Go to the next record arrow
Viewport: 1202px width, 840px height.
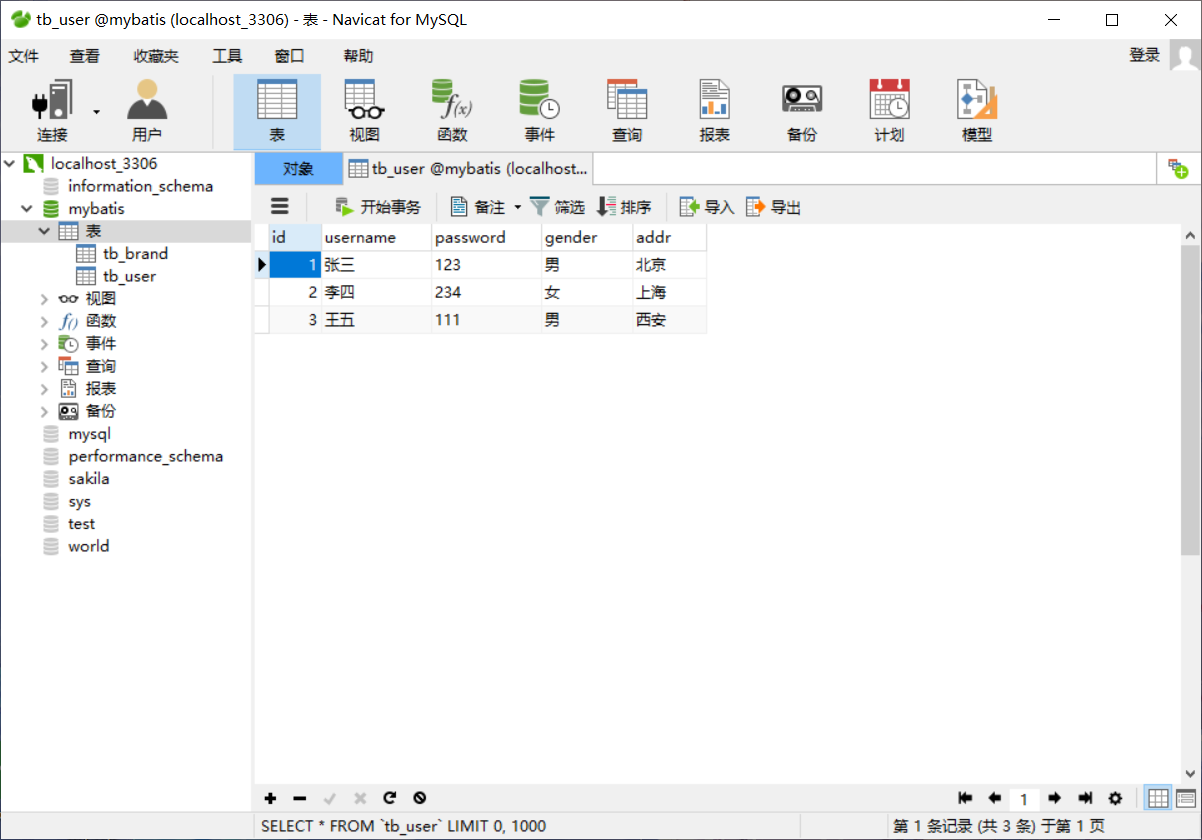[1054, 798]
